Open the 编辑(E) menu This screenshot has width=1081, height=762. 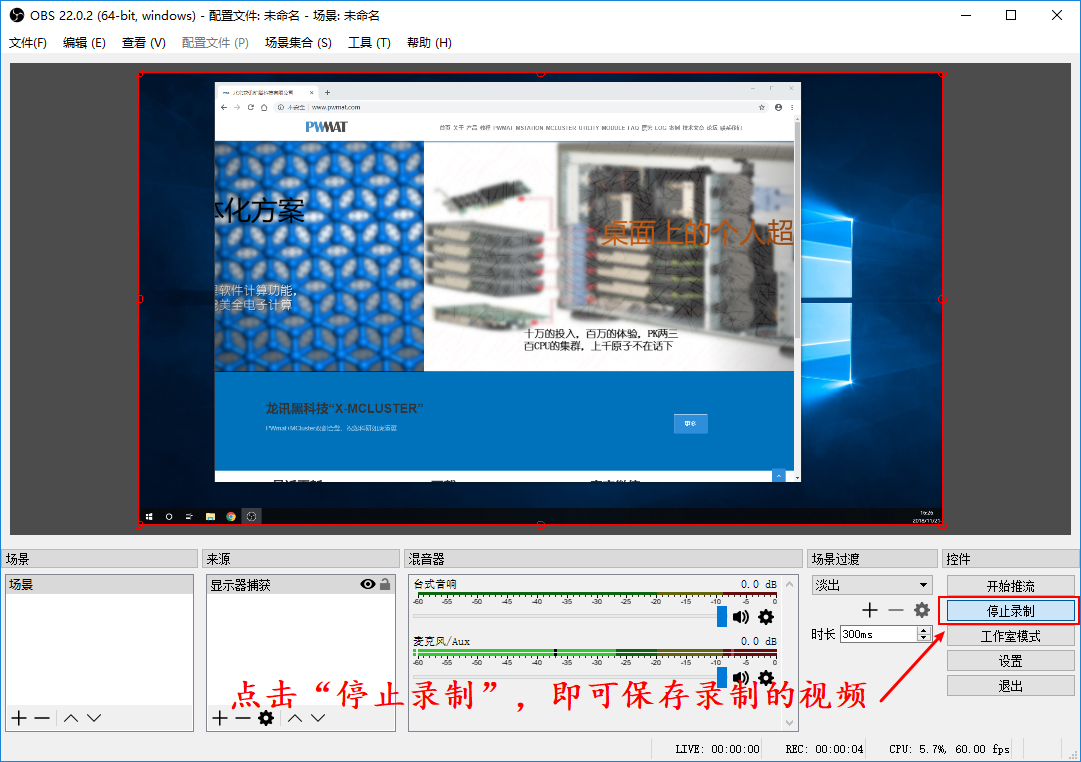(84, 43)
